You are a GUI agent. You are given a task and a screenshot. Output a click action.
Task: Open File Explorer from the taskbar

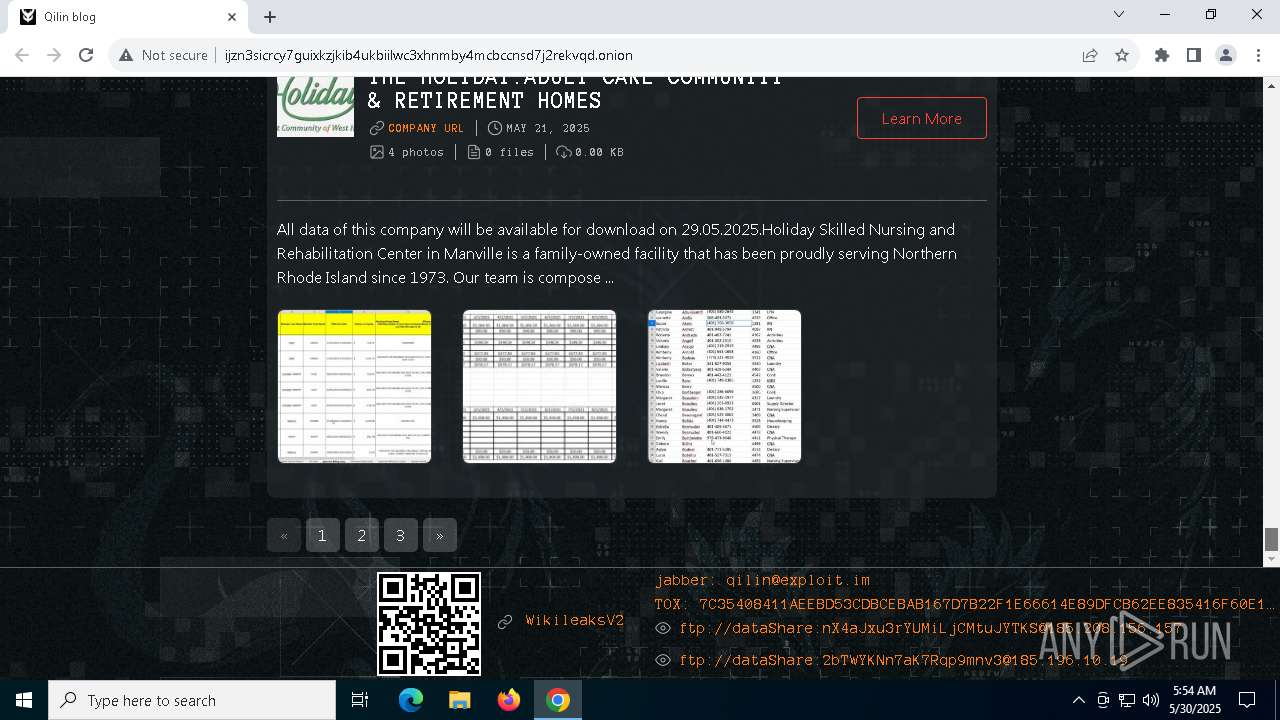pyautogui.click(x=459, y=700)
